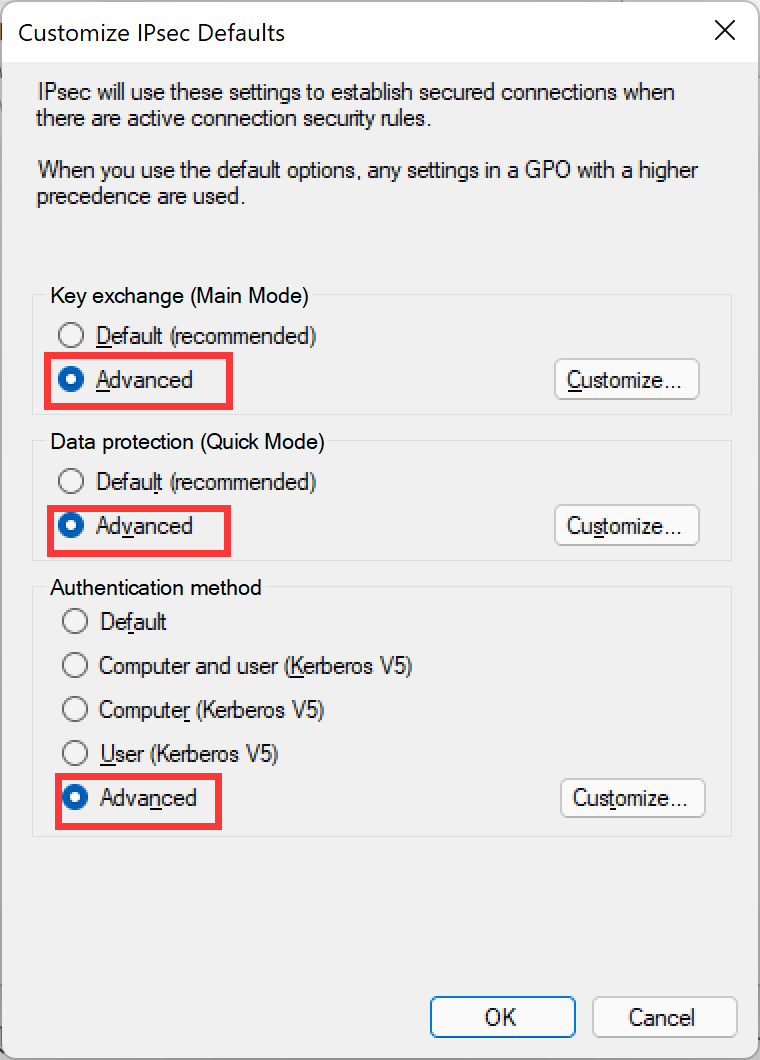Select Default authentication method radio button
The image size is (760, 1060).
(75, 622)
